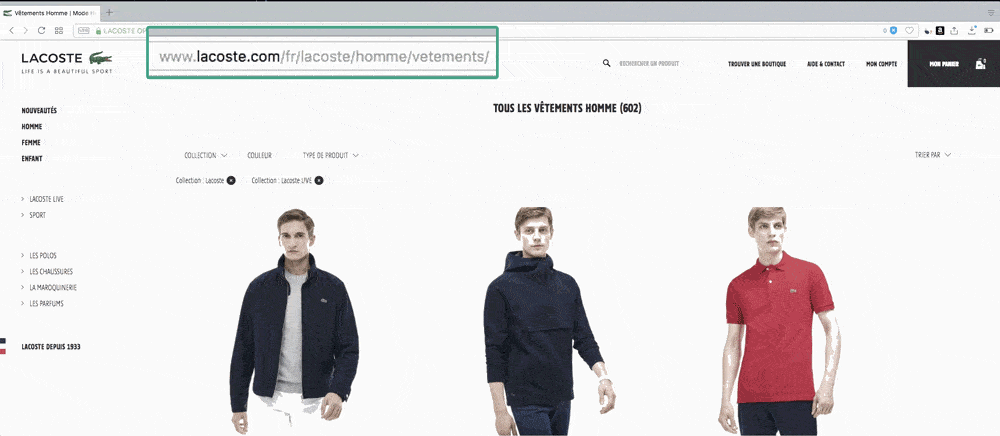Click the 'Rechercher un produit' search field
The image size is (1000, 436).
649,64
